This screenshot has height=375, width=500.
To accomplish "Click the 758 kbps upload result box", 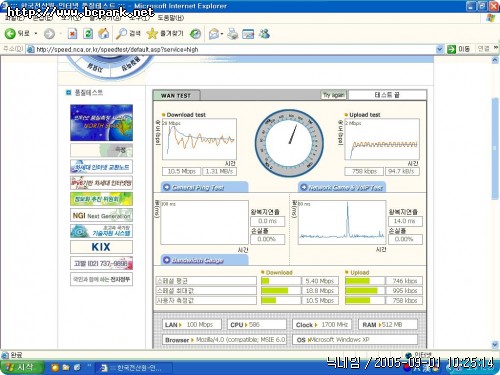I will (364, 171).
